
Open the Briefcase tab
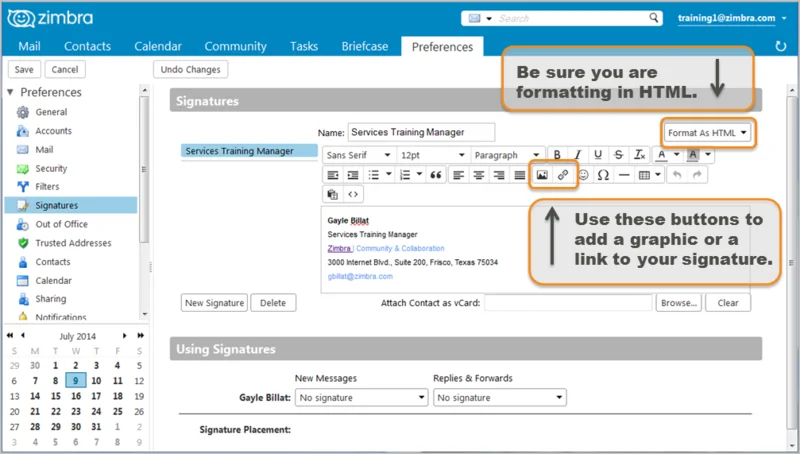coord(365,46)
